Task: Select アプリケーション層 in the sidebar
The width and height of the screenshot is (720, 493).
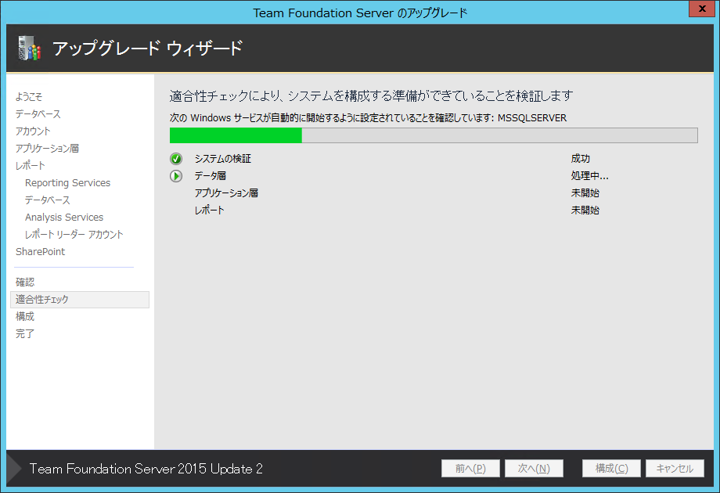Action: point(47,148)
